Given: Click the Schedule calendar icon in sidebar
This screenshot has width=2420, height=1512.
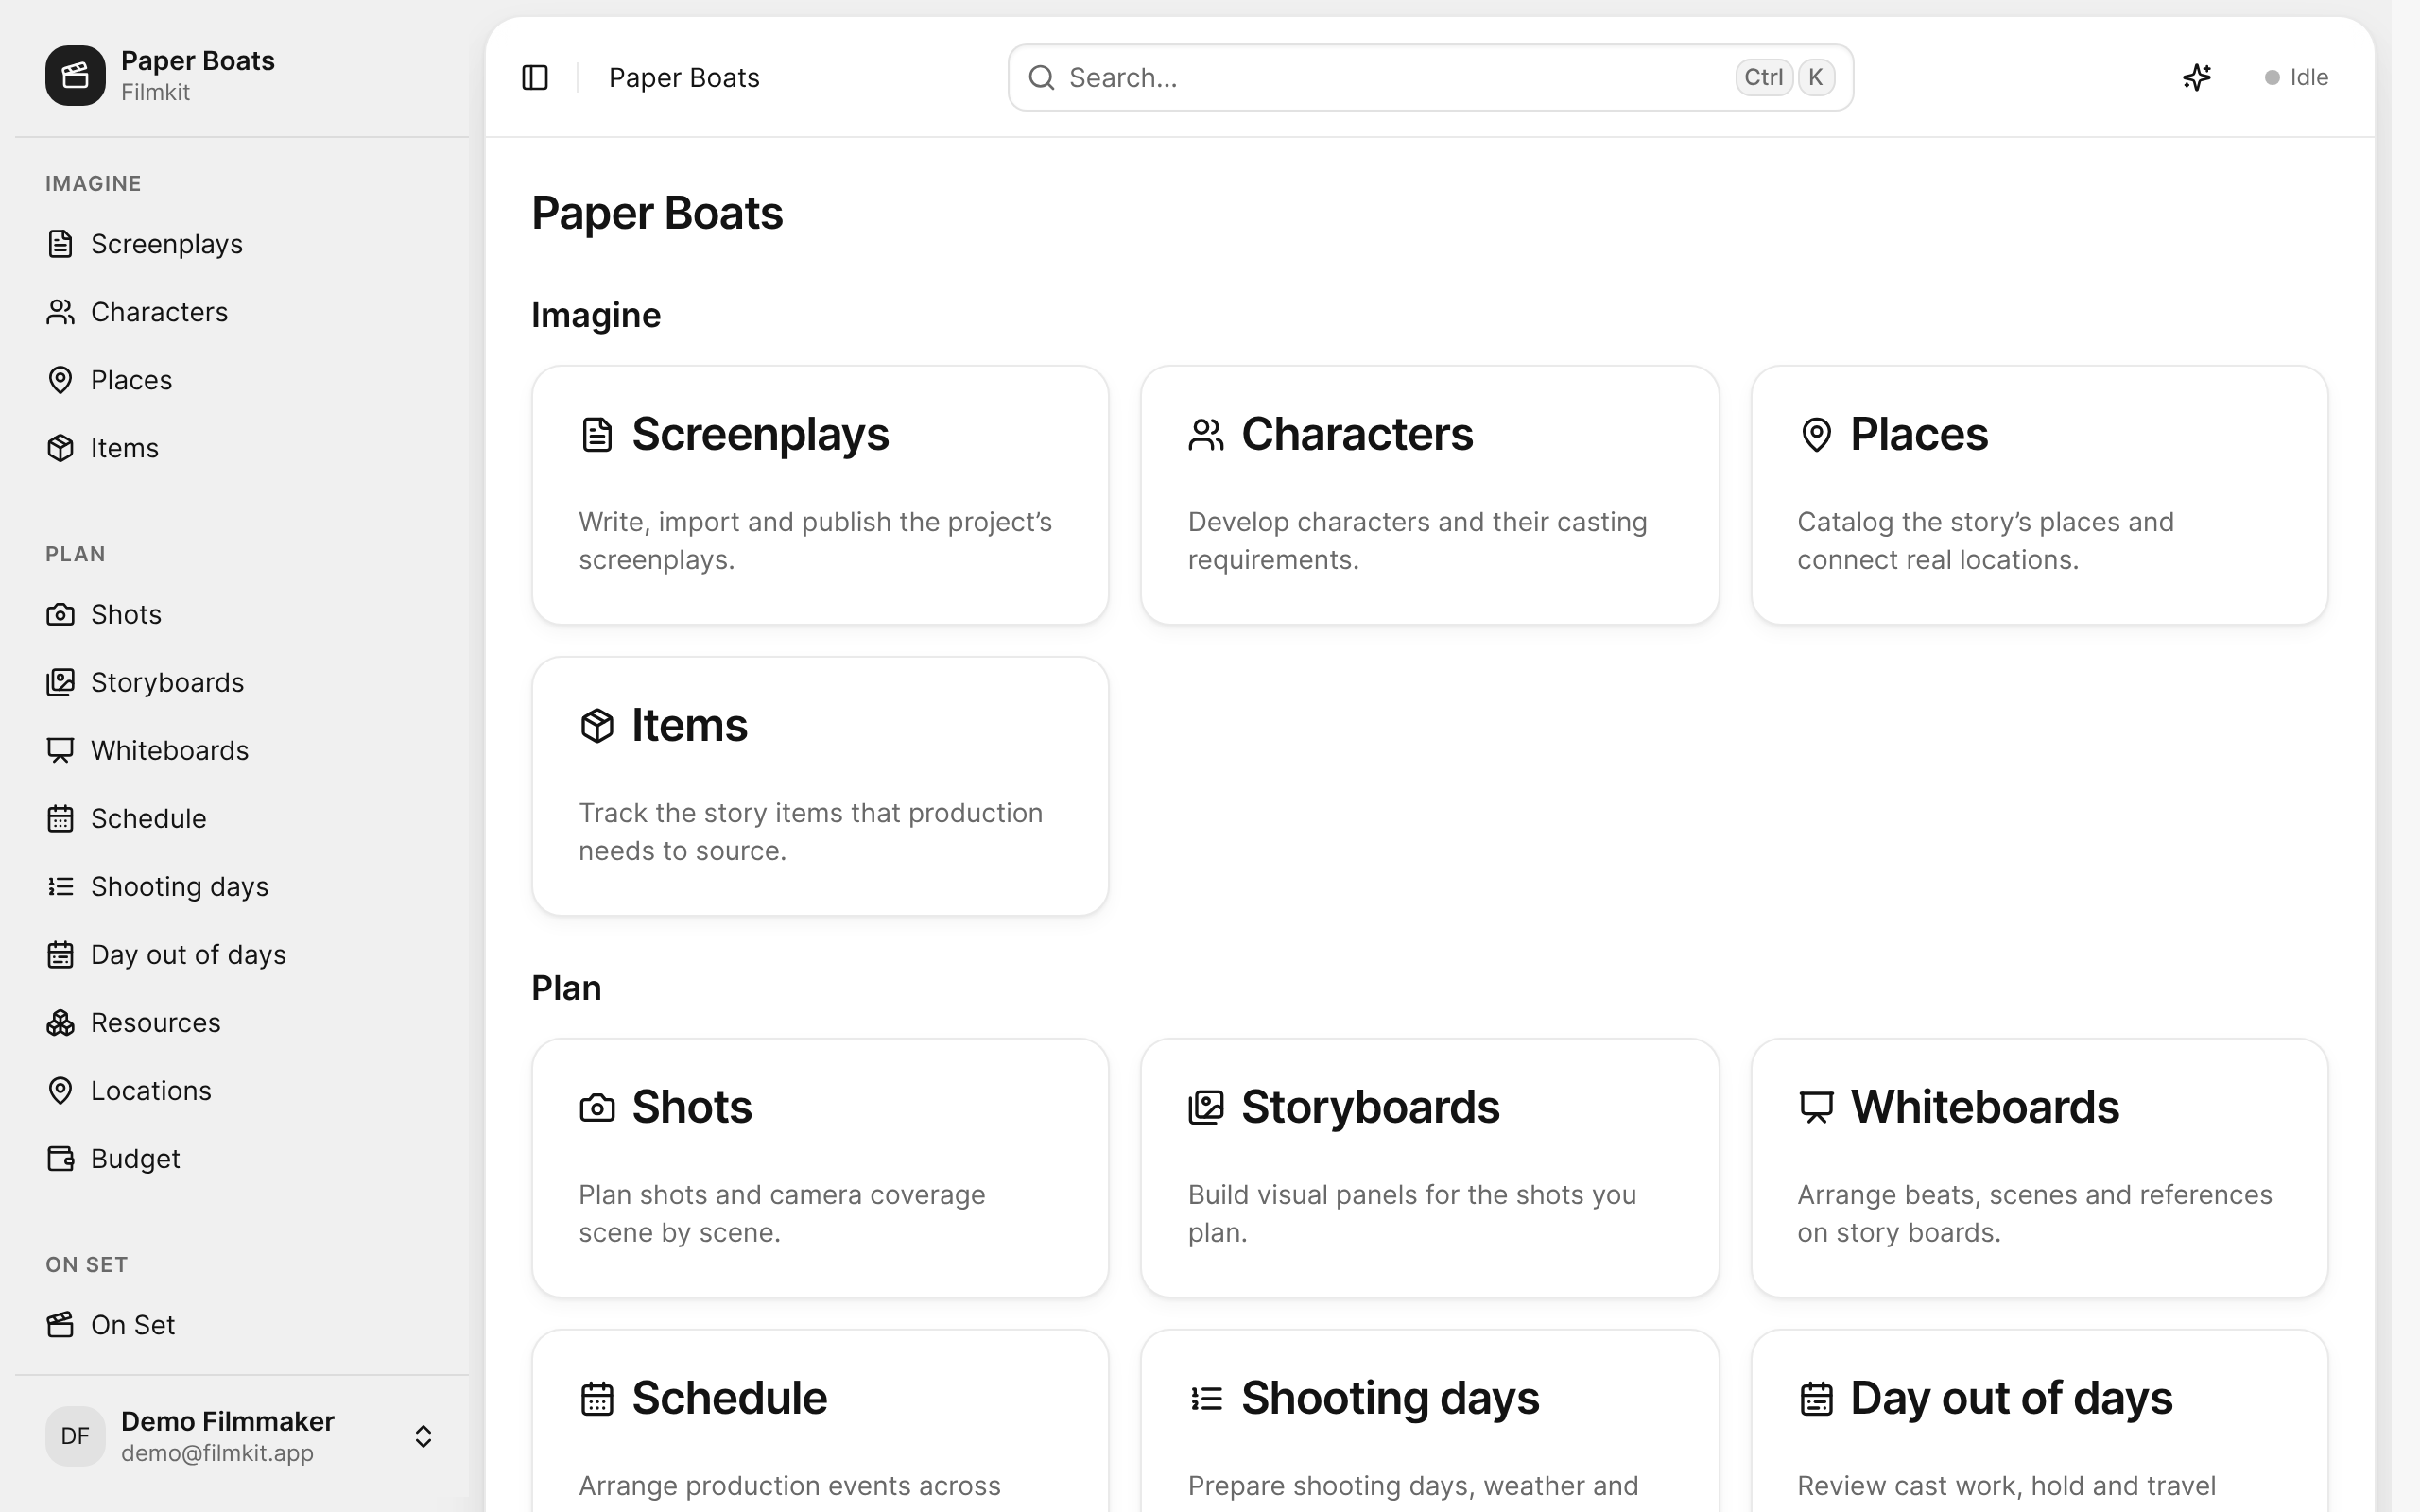Looking at the screenshot, I should (x=60, y=818).
